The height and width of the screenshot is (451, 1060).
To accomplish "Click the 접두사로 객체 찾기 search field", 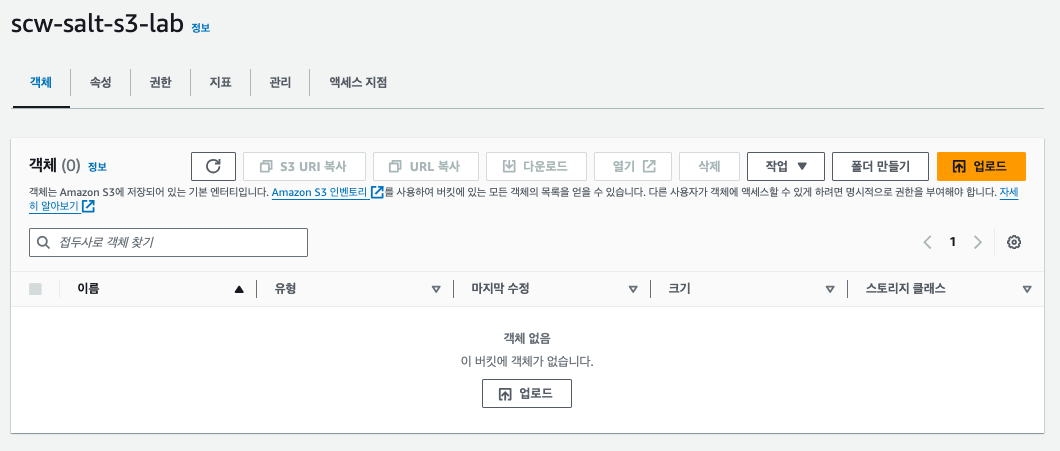I will [169, 242].
